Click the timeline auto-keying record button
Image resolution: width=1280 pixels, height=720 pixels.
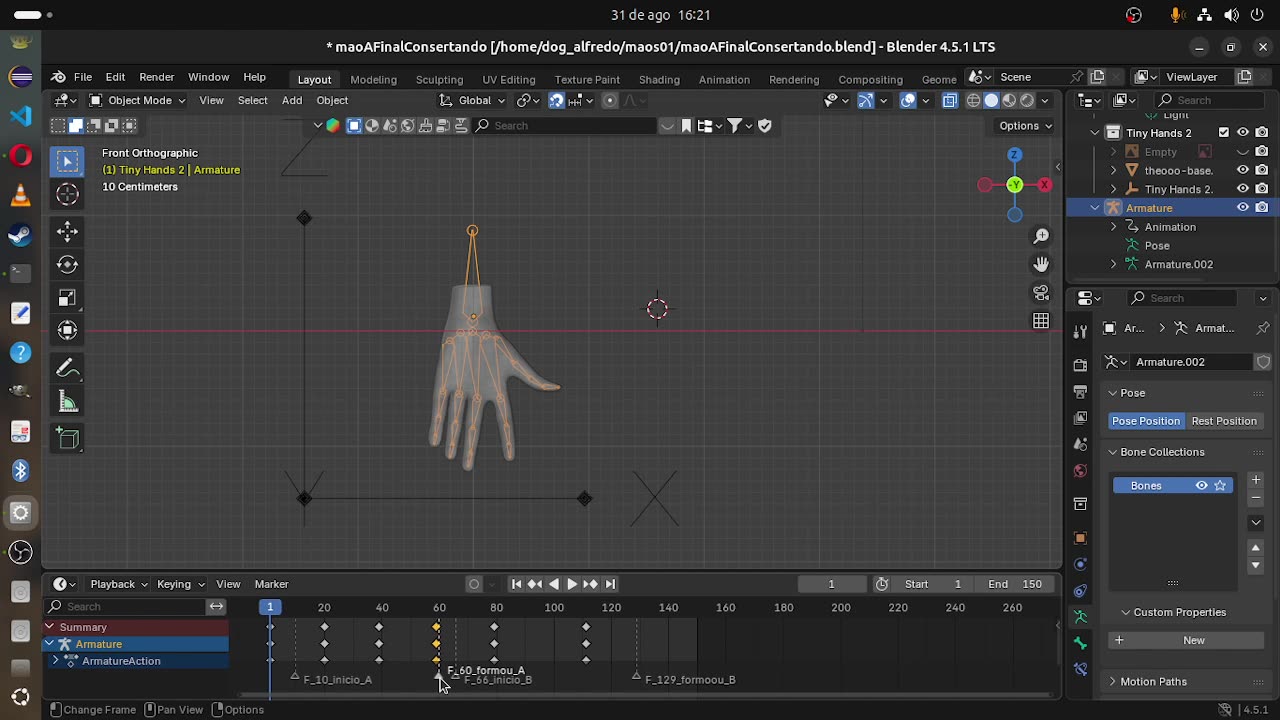(x=474, y=584)
